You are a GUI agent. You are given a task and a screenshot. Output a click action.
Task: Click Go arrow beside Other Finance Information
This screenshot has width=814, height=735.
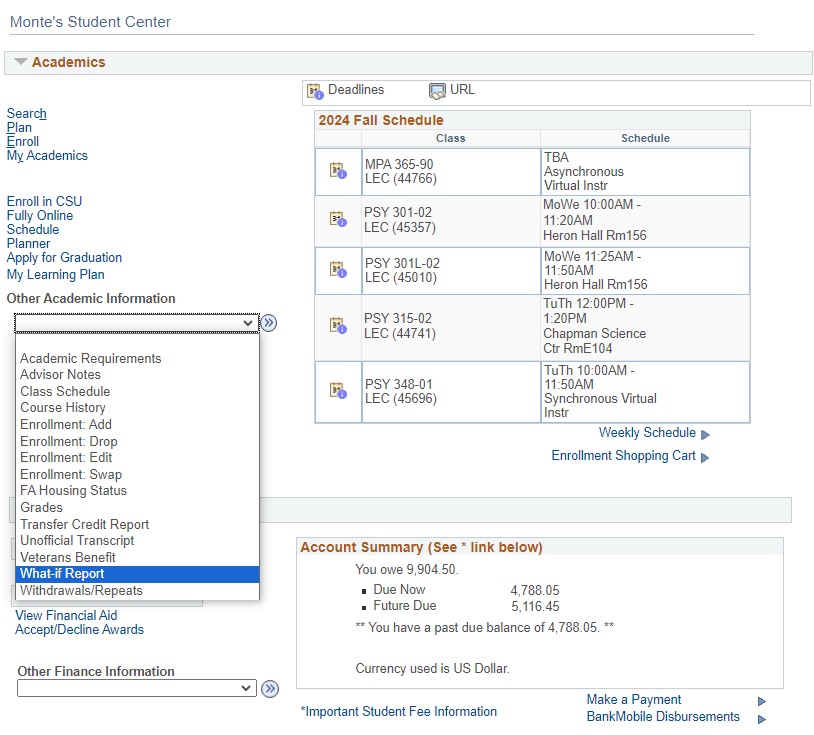click(x=269, y=688)
